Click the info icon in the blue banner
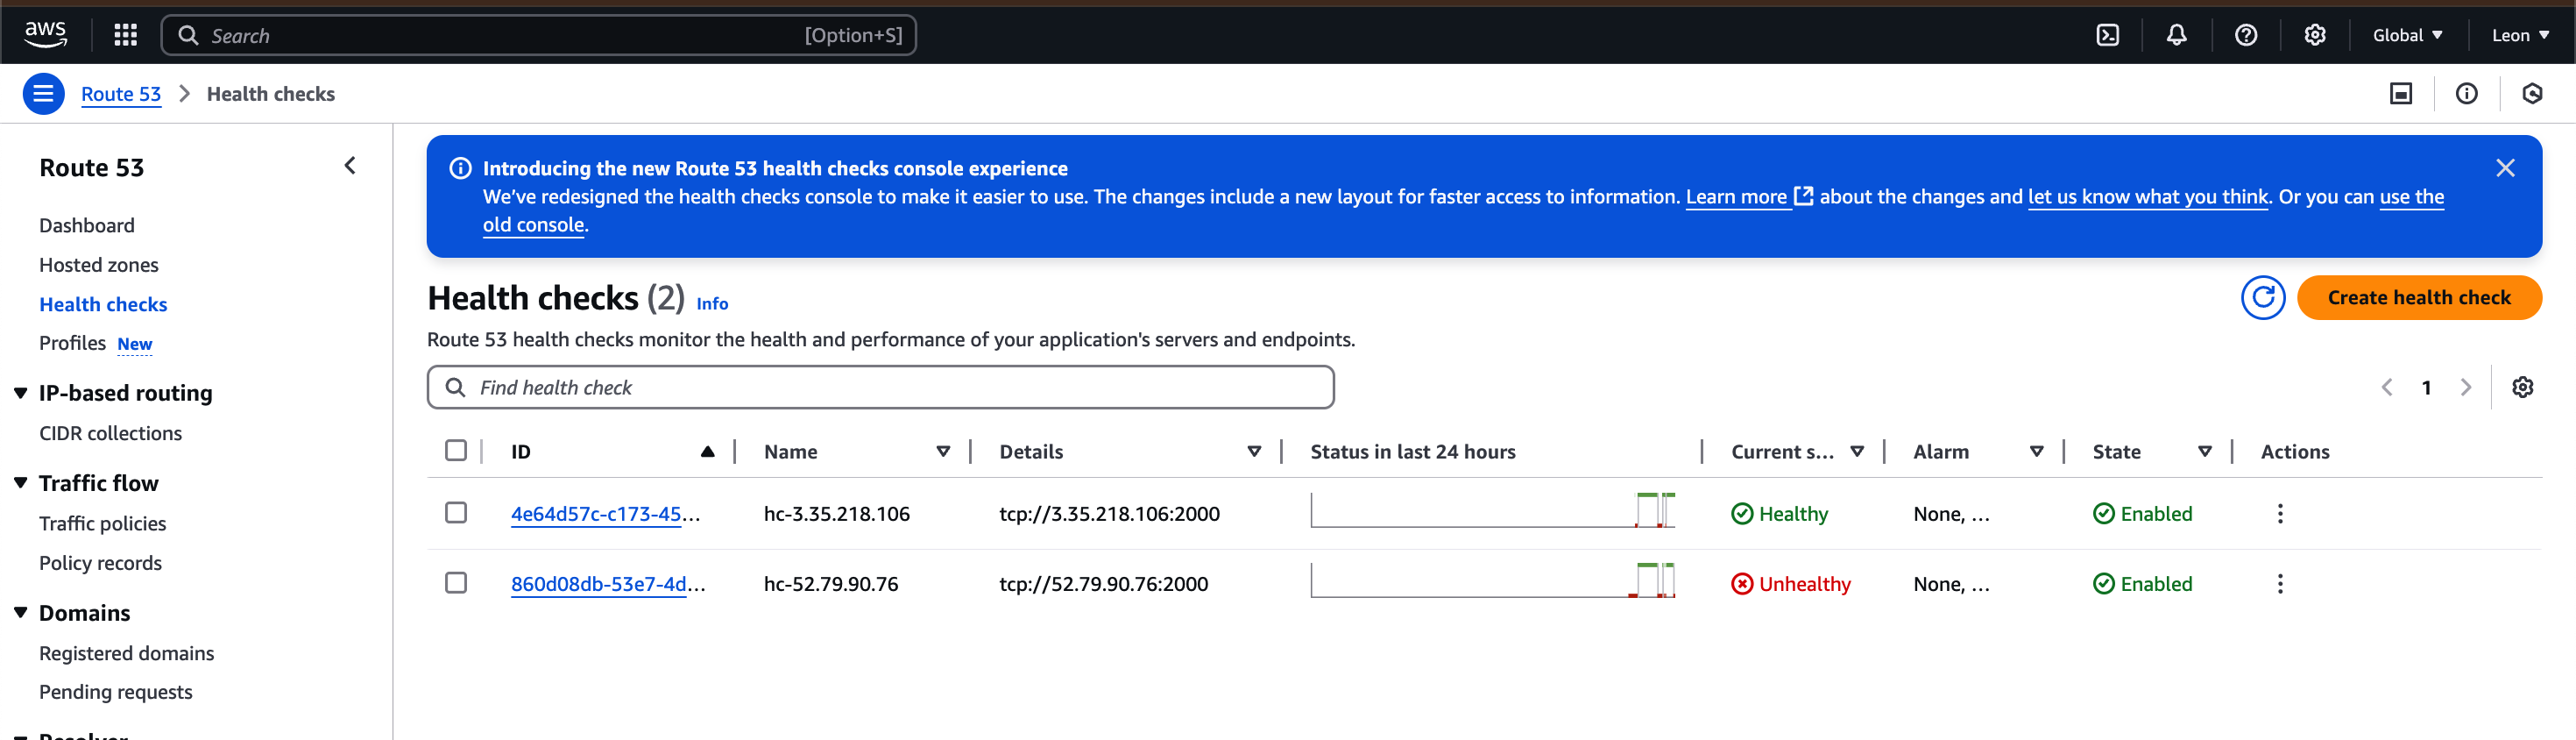This screenshot has height=740, width=2576. (x=460, y=168)
